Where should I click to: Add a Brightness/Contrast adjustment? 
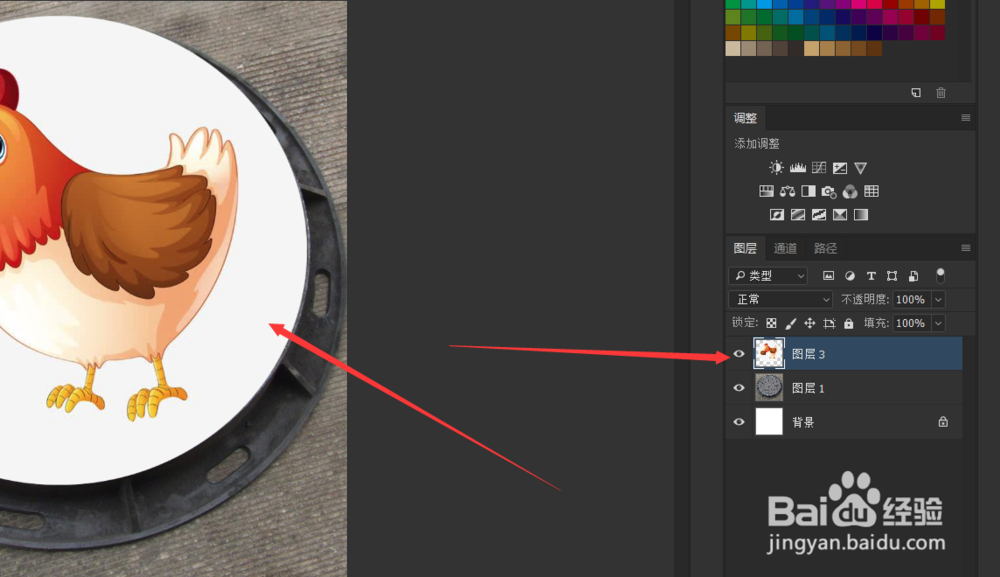[x=776, y=168]
